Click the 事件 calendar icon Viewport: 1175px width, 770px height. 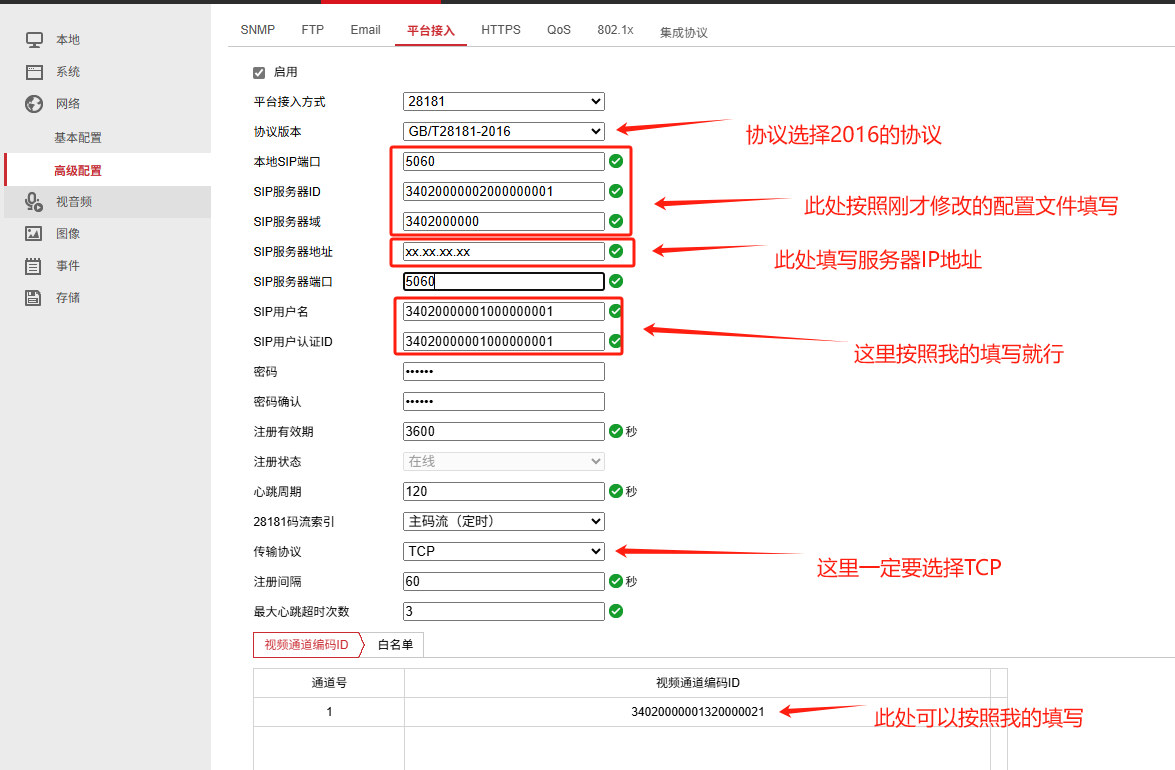click(34, 266)
